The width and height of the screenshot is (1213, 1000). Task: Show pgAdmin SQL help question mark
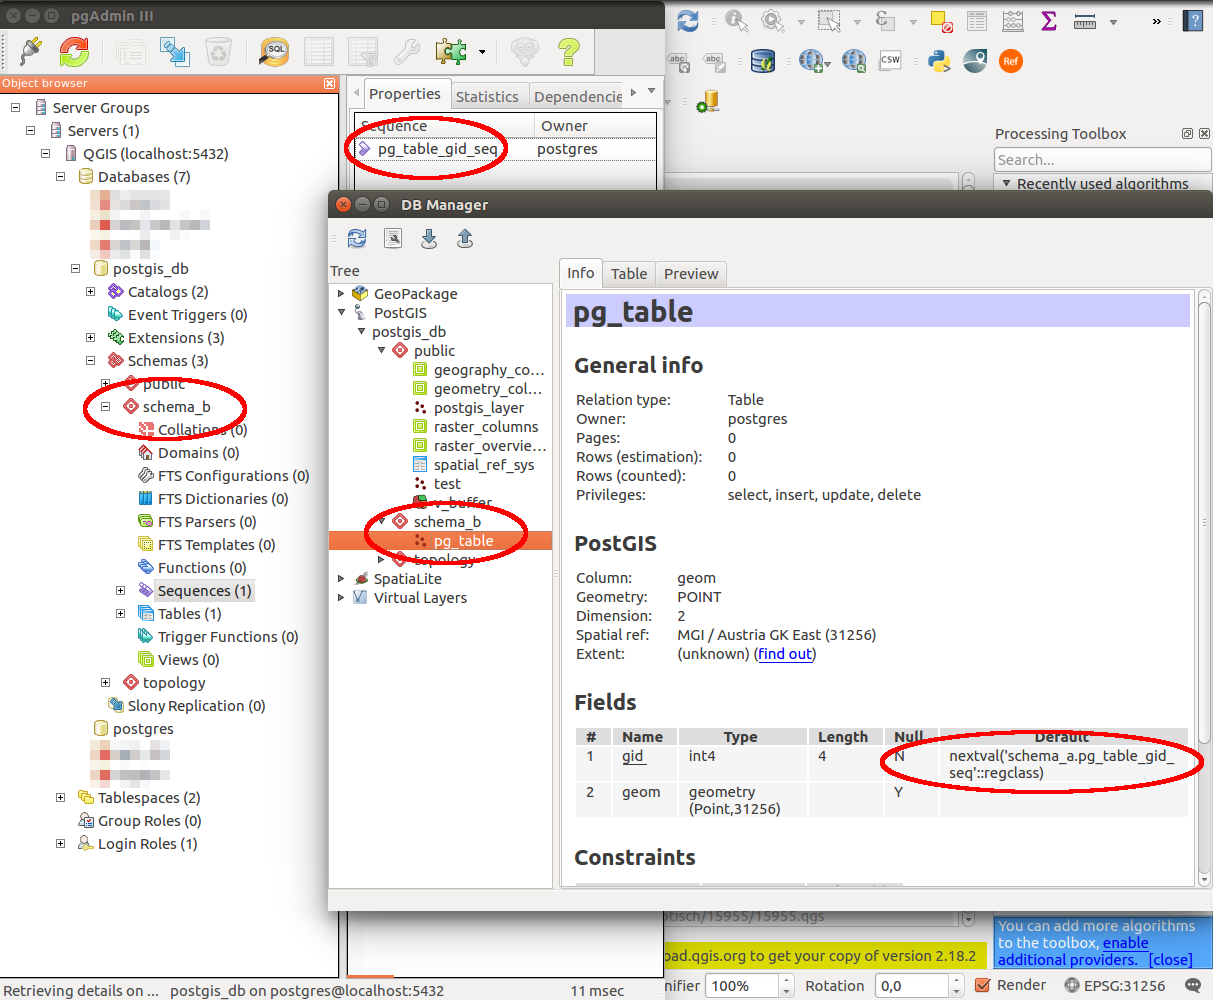point(569,51)
